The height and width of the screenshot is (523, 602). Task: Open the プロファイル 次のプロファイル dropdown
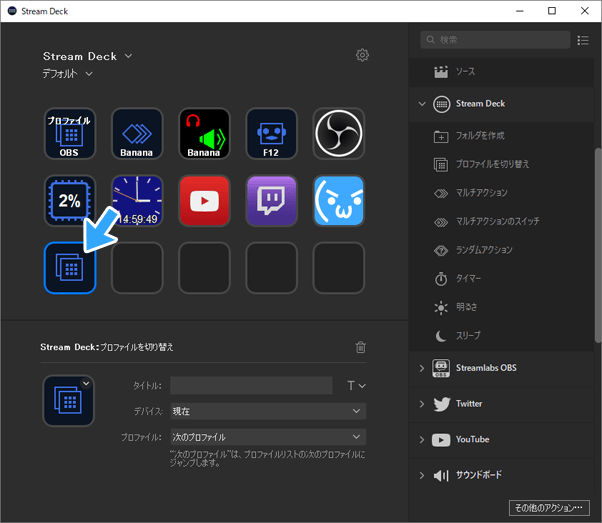pos(268,437)
